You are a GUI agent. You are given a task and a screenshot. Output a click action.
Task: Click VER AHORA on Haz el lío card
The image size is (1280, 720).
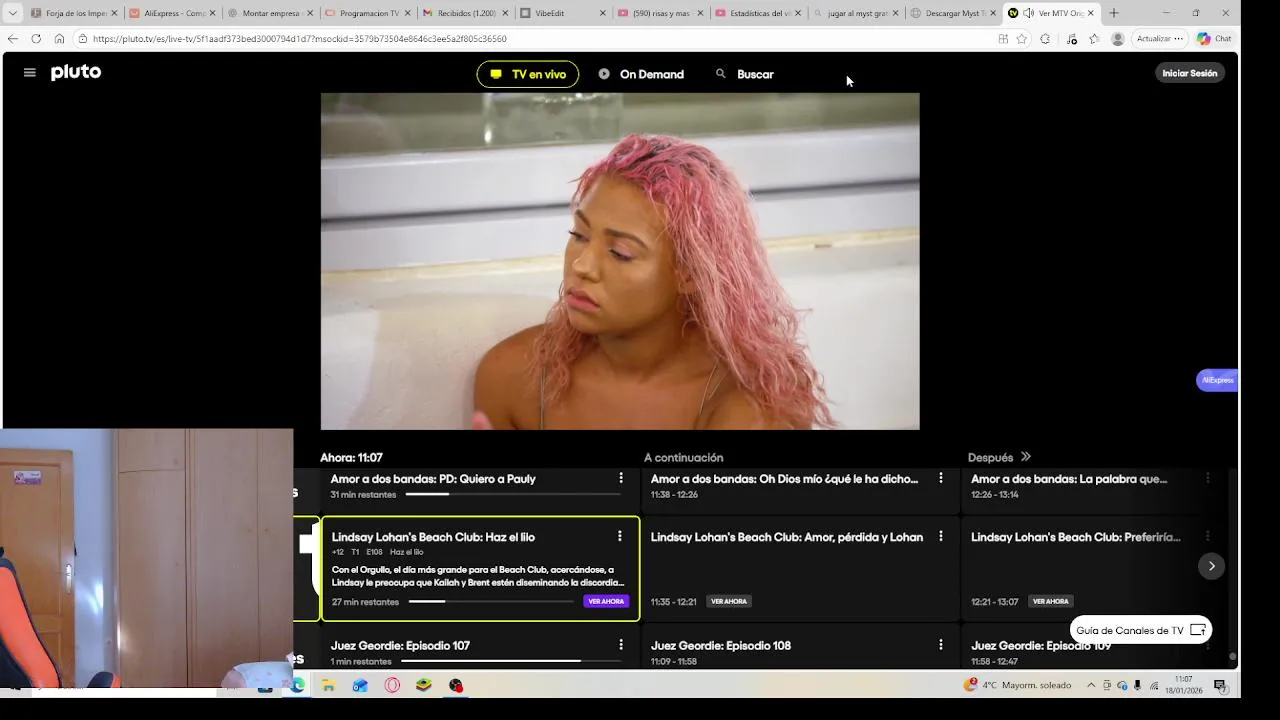pyautogui.click(x=606, y=601)
